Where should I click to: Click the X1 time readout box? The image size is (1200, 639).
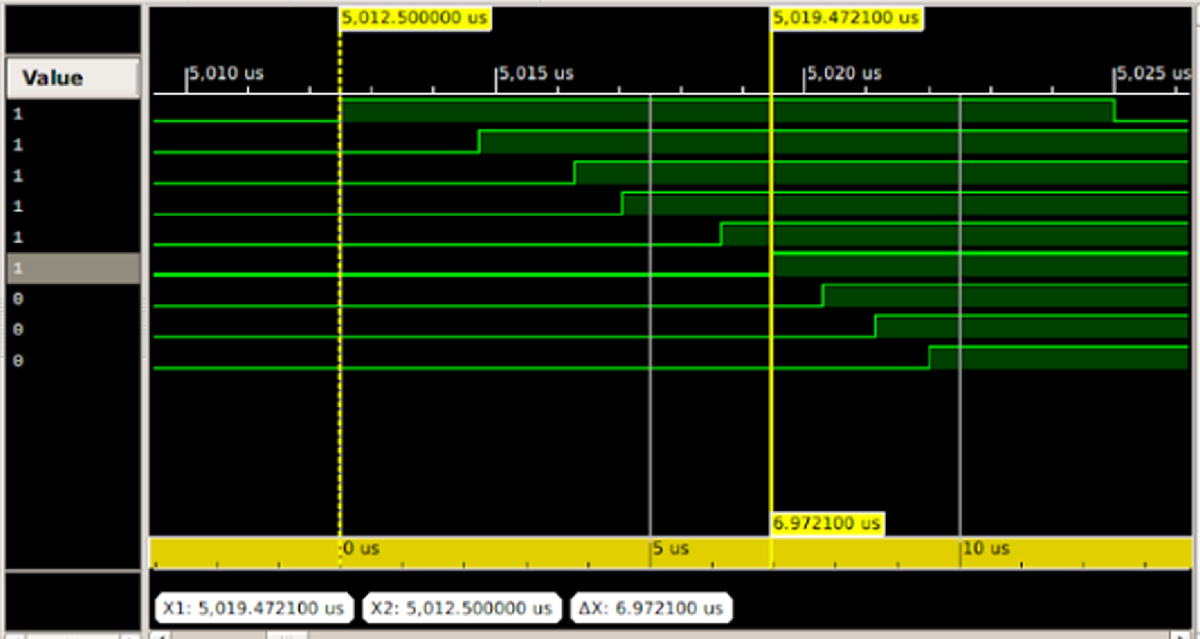256,607
